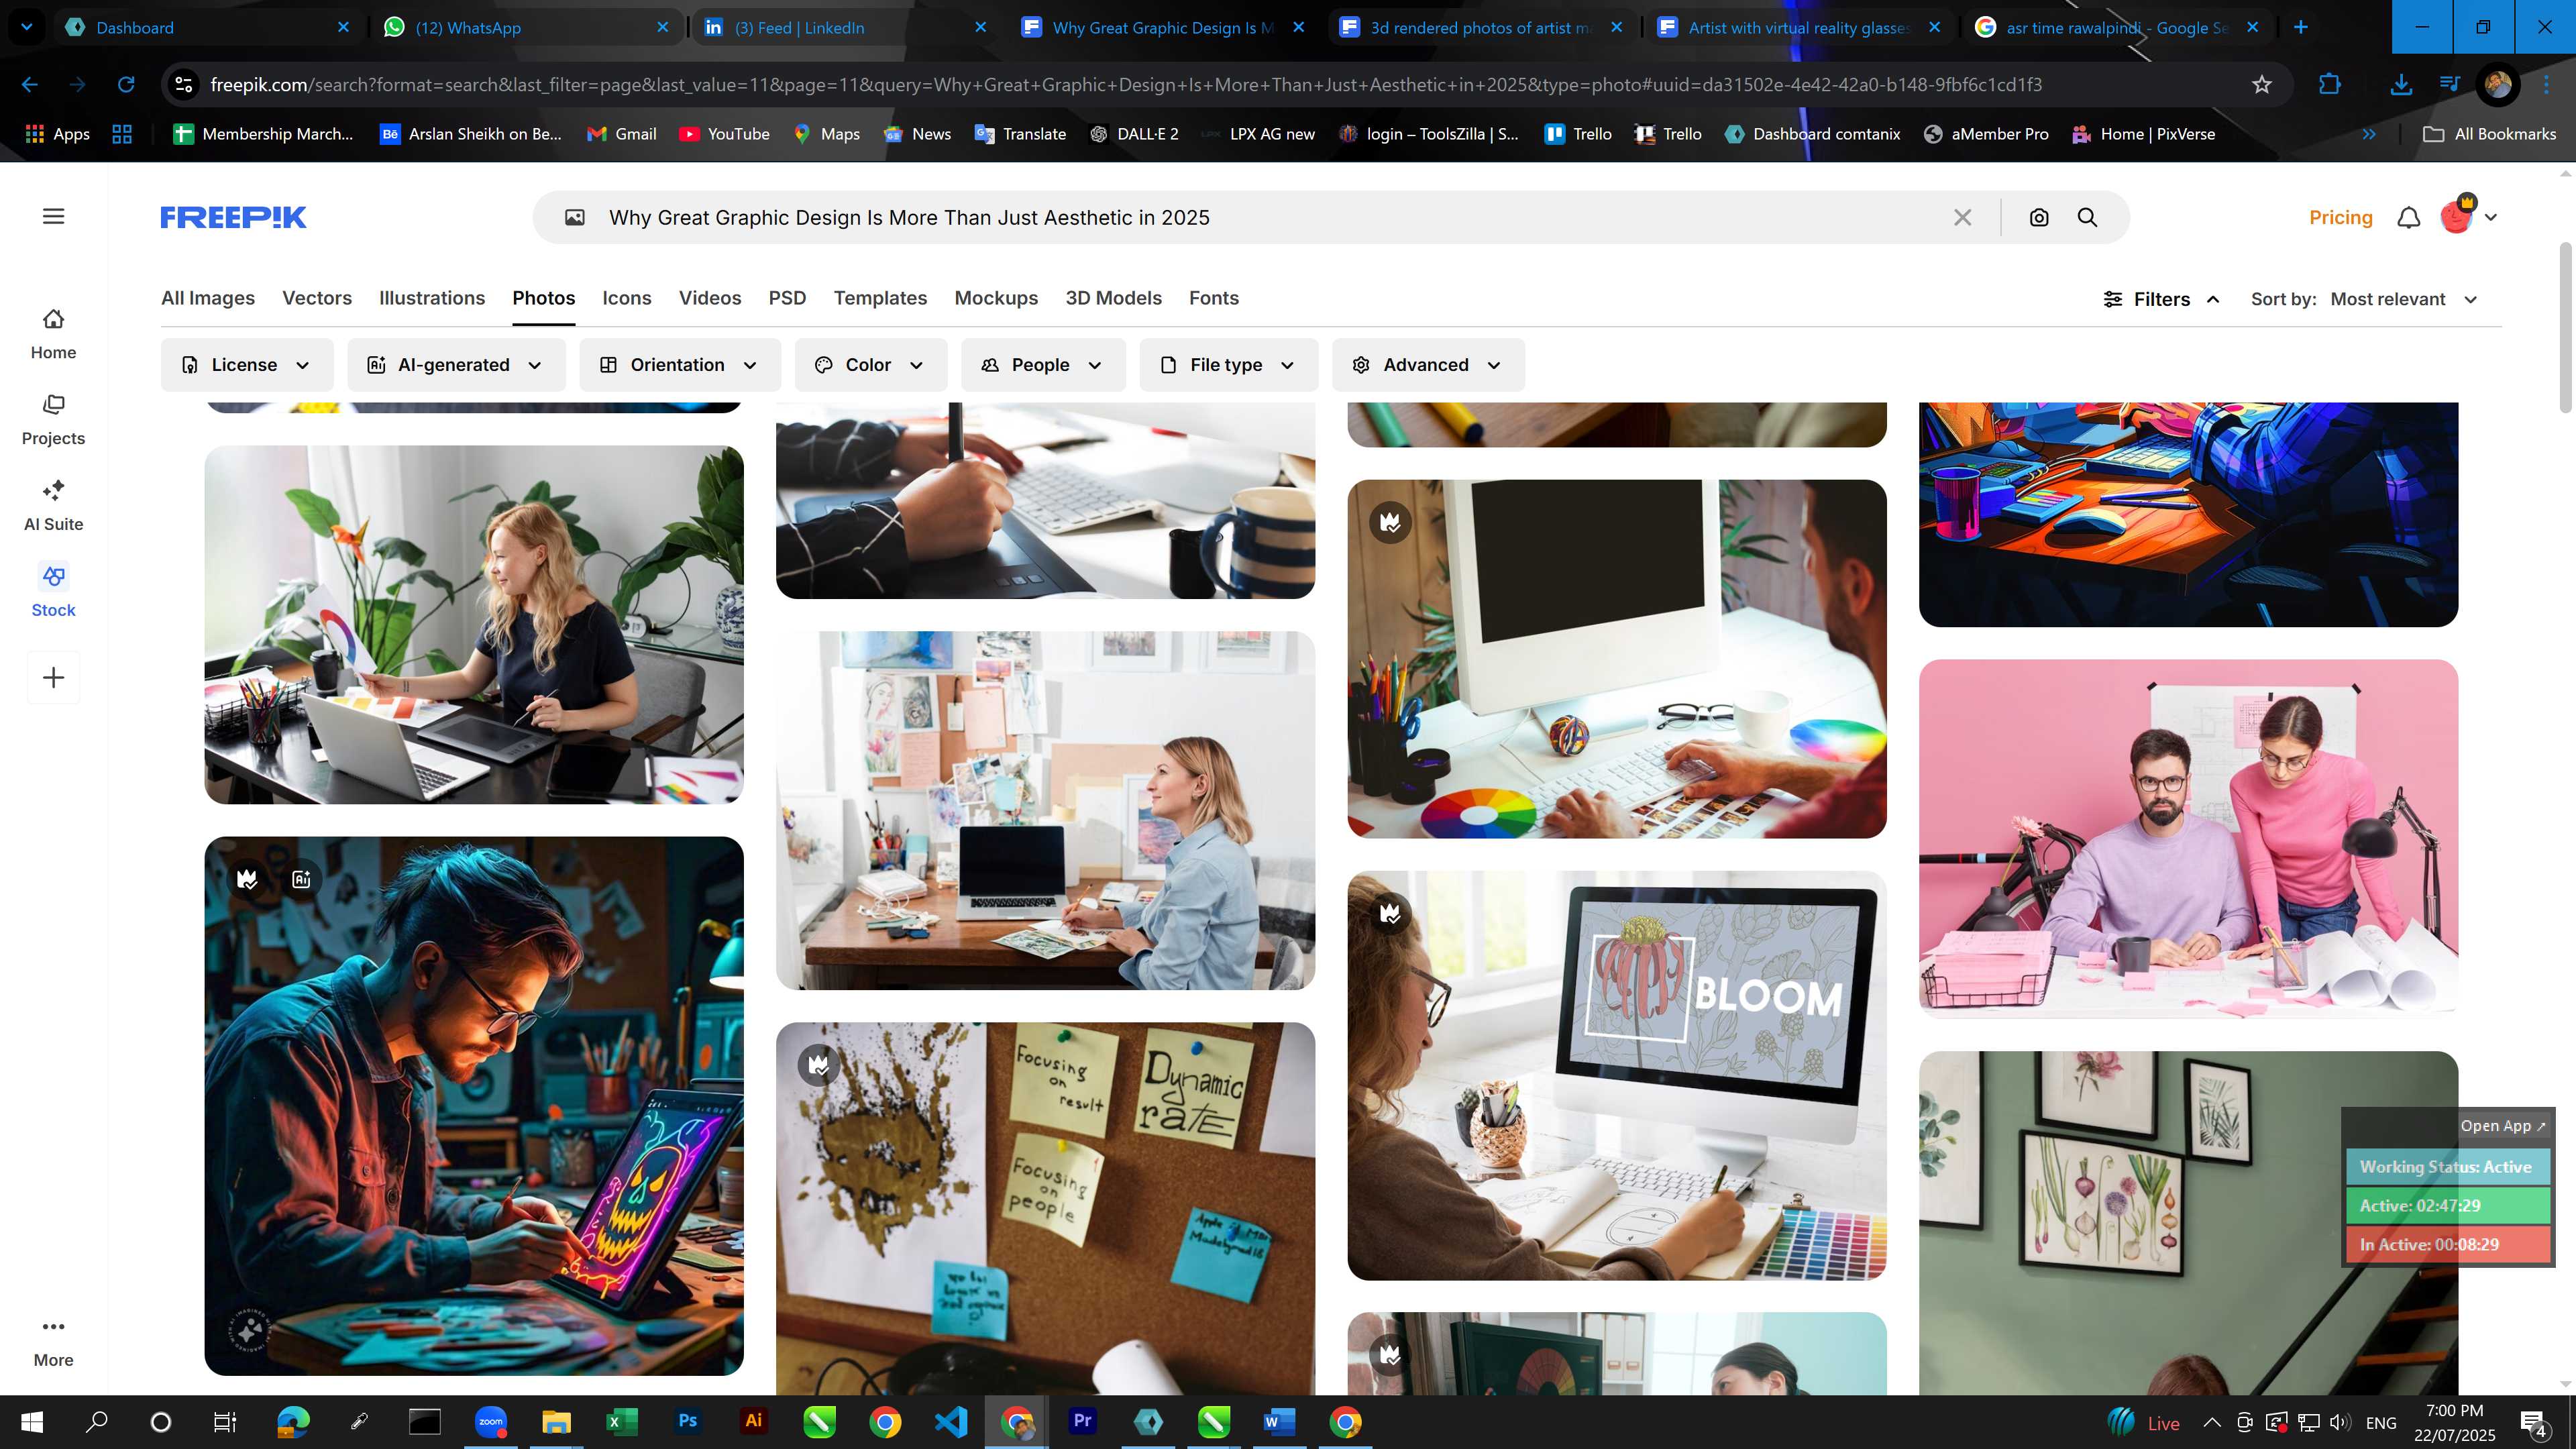The image size is (2576, 1449).
Task: Click premium crown on iMac color wheel photo
Action: (1390, 522)
